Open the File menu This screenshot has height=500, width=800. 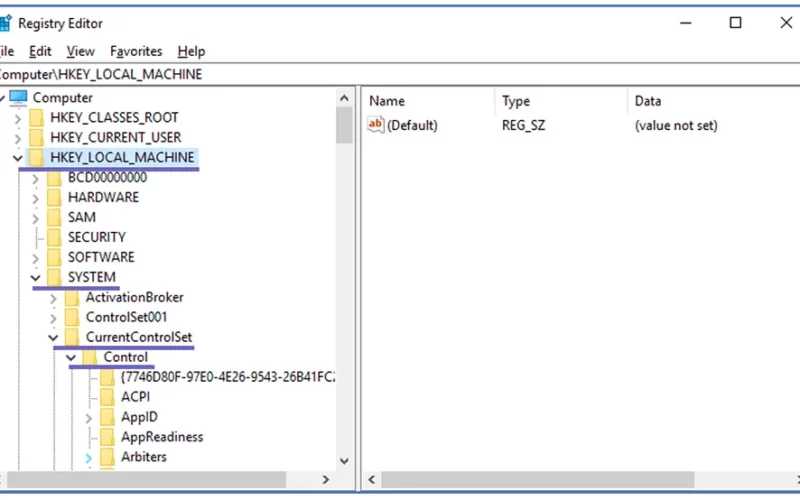tap(7, 51)
